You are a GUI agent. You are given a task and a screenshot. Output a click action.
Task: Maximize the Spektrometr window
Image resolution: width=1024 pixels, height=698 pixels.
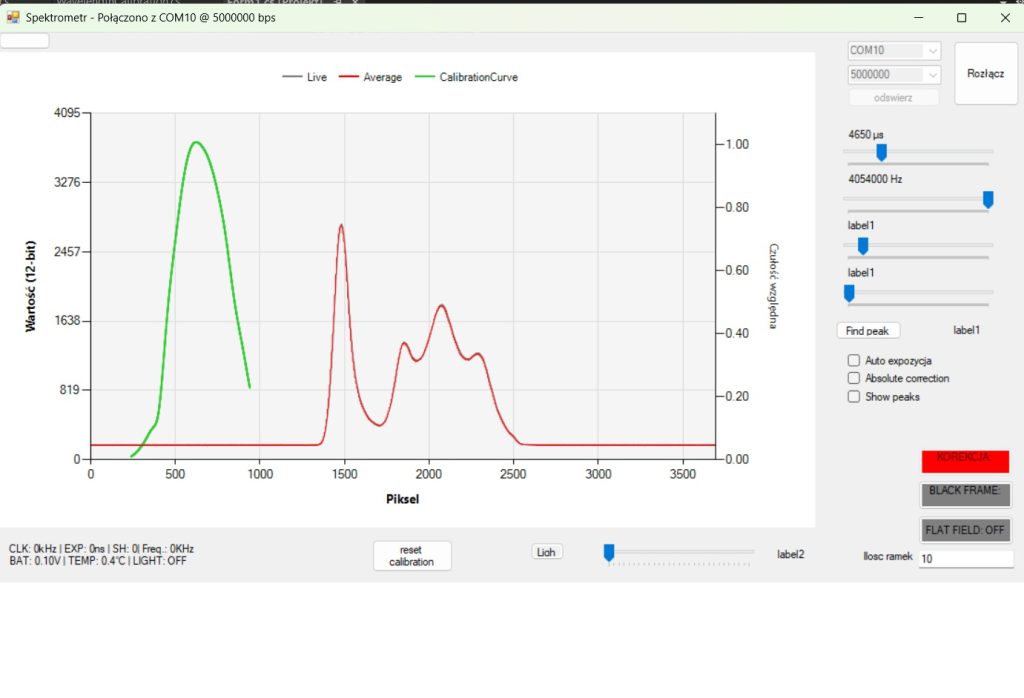961,17
